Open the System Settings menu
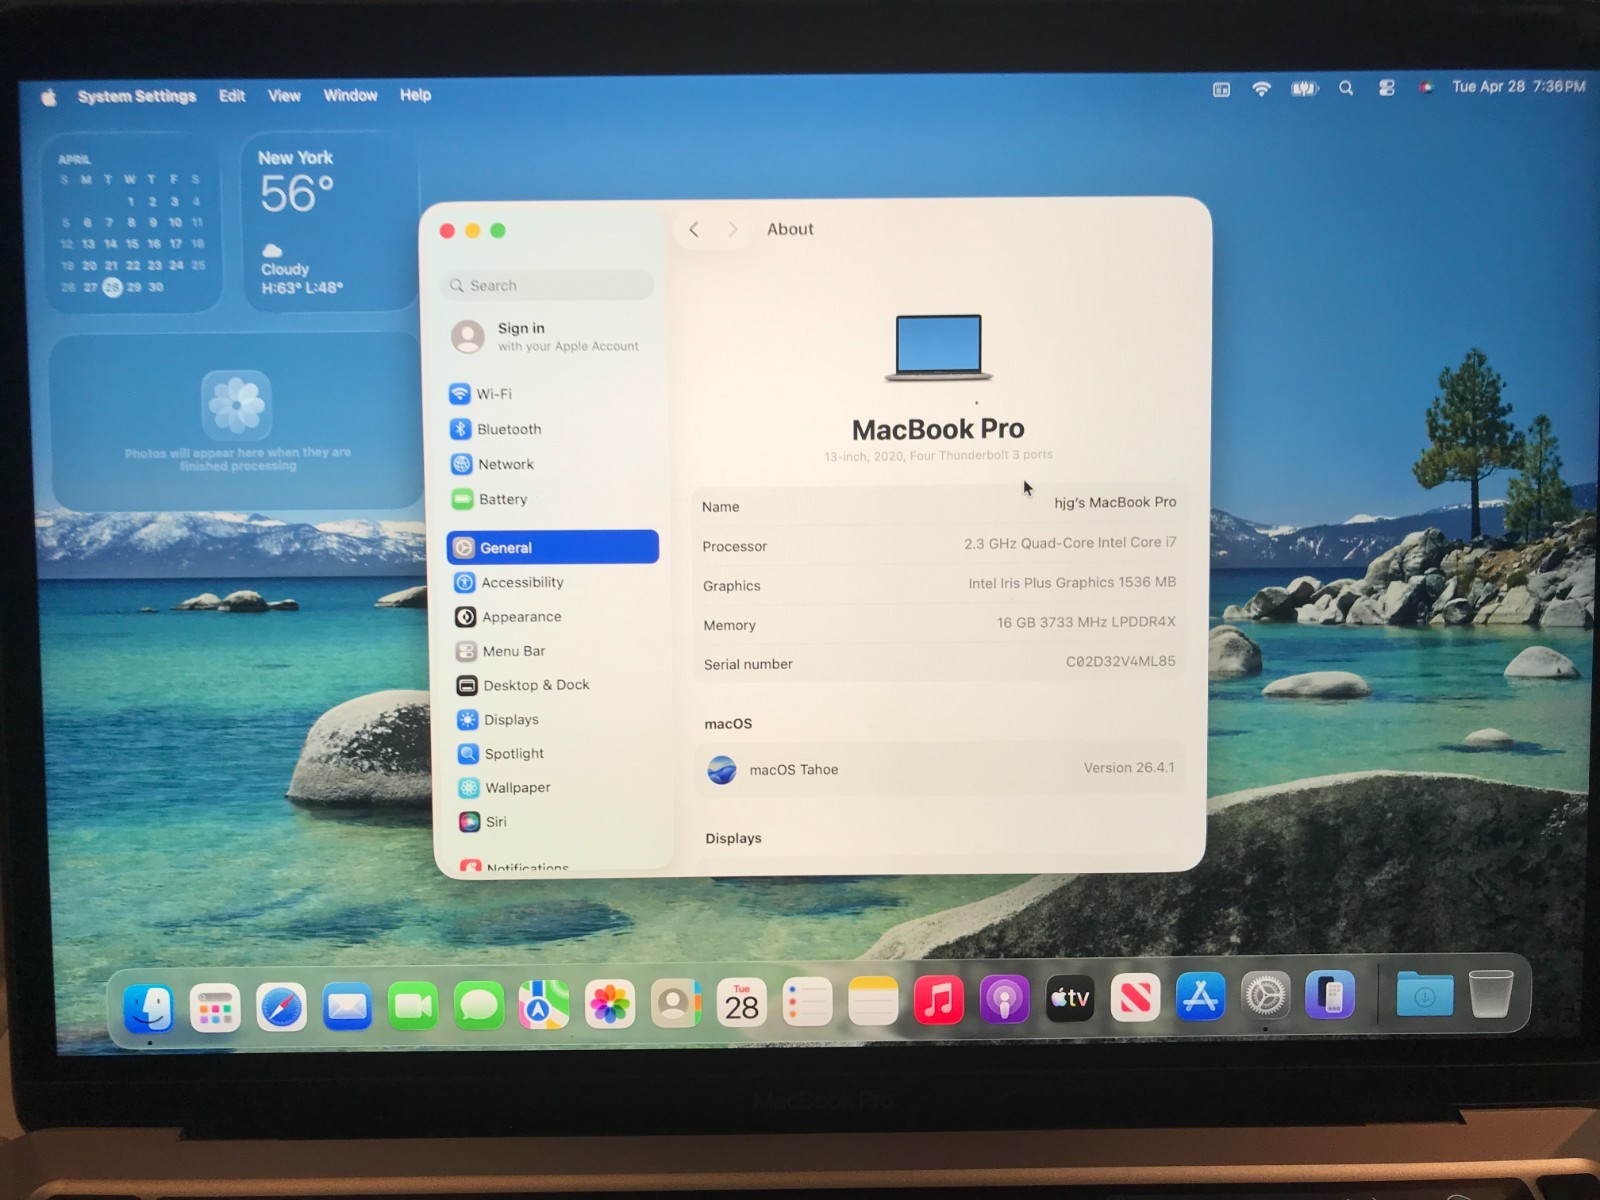Viewport: 1600px width, 1200px height. click(137, 96)
